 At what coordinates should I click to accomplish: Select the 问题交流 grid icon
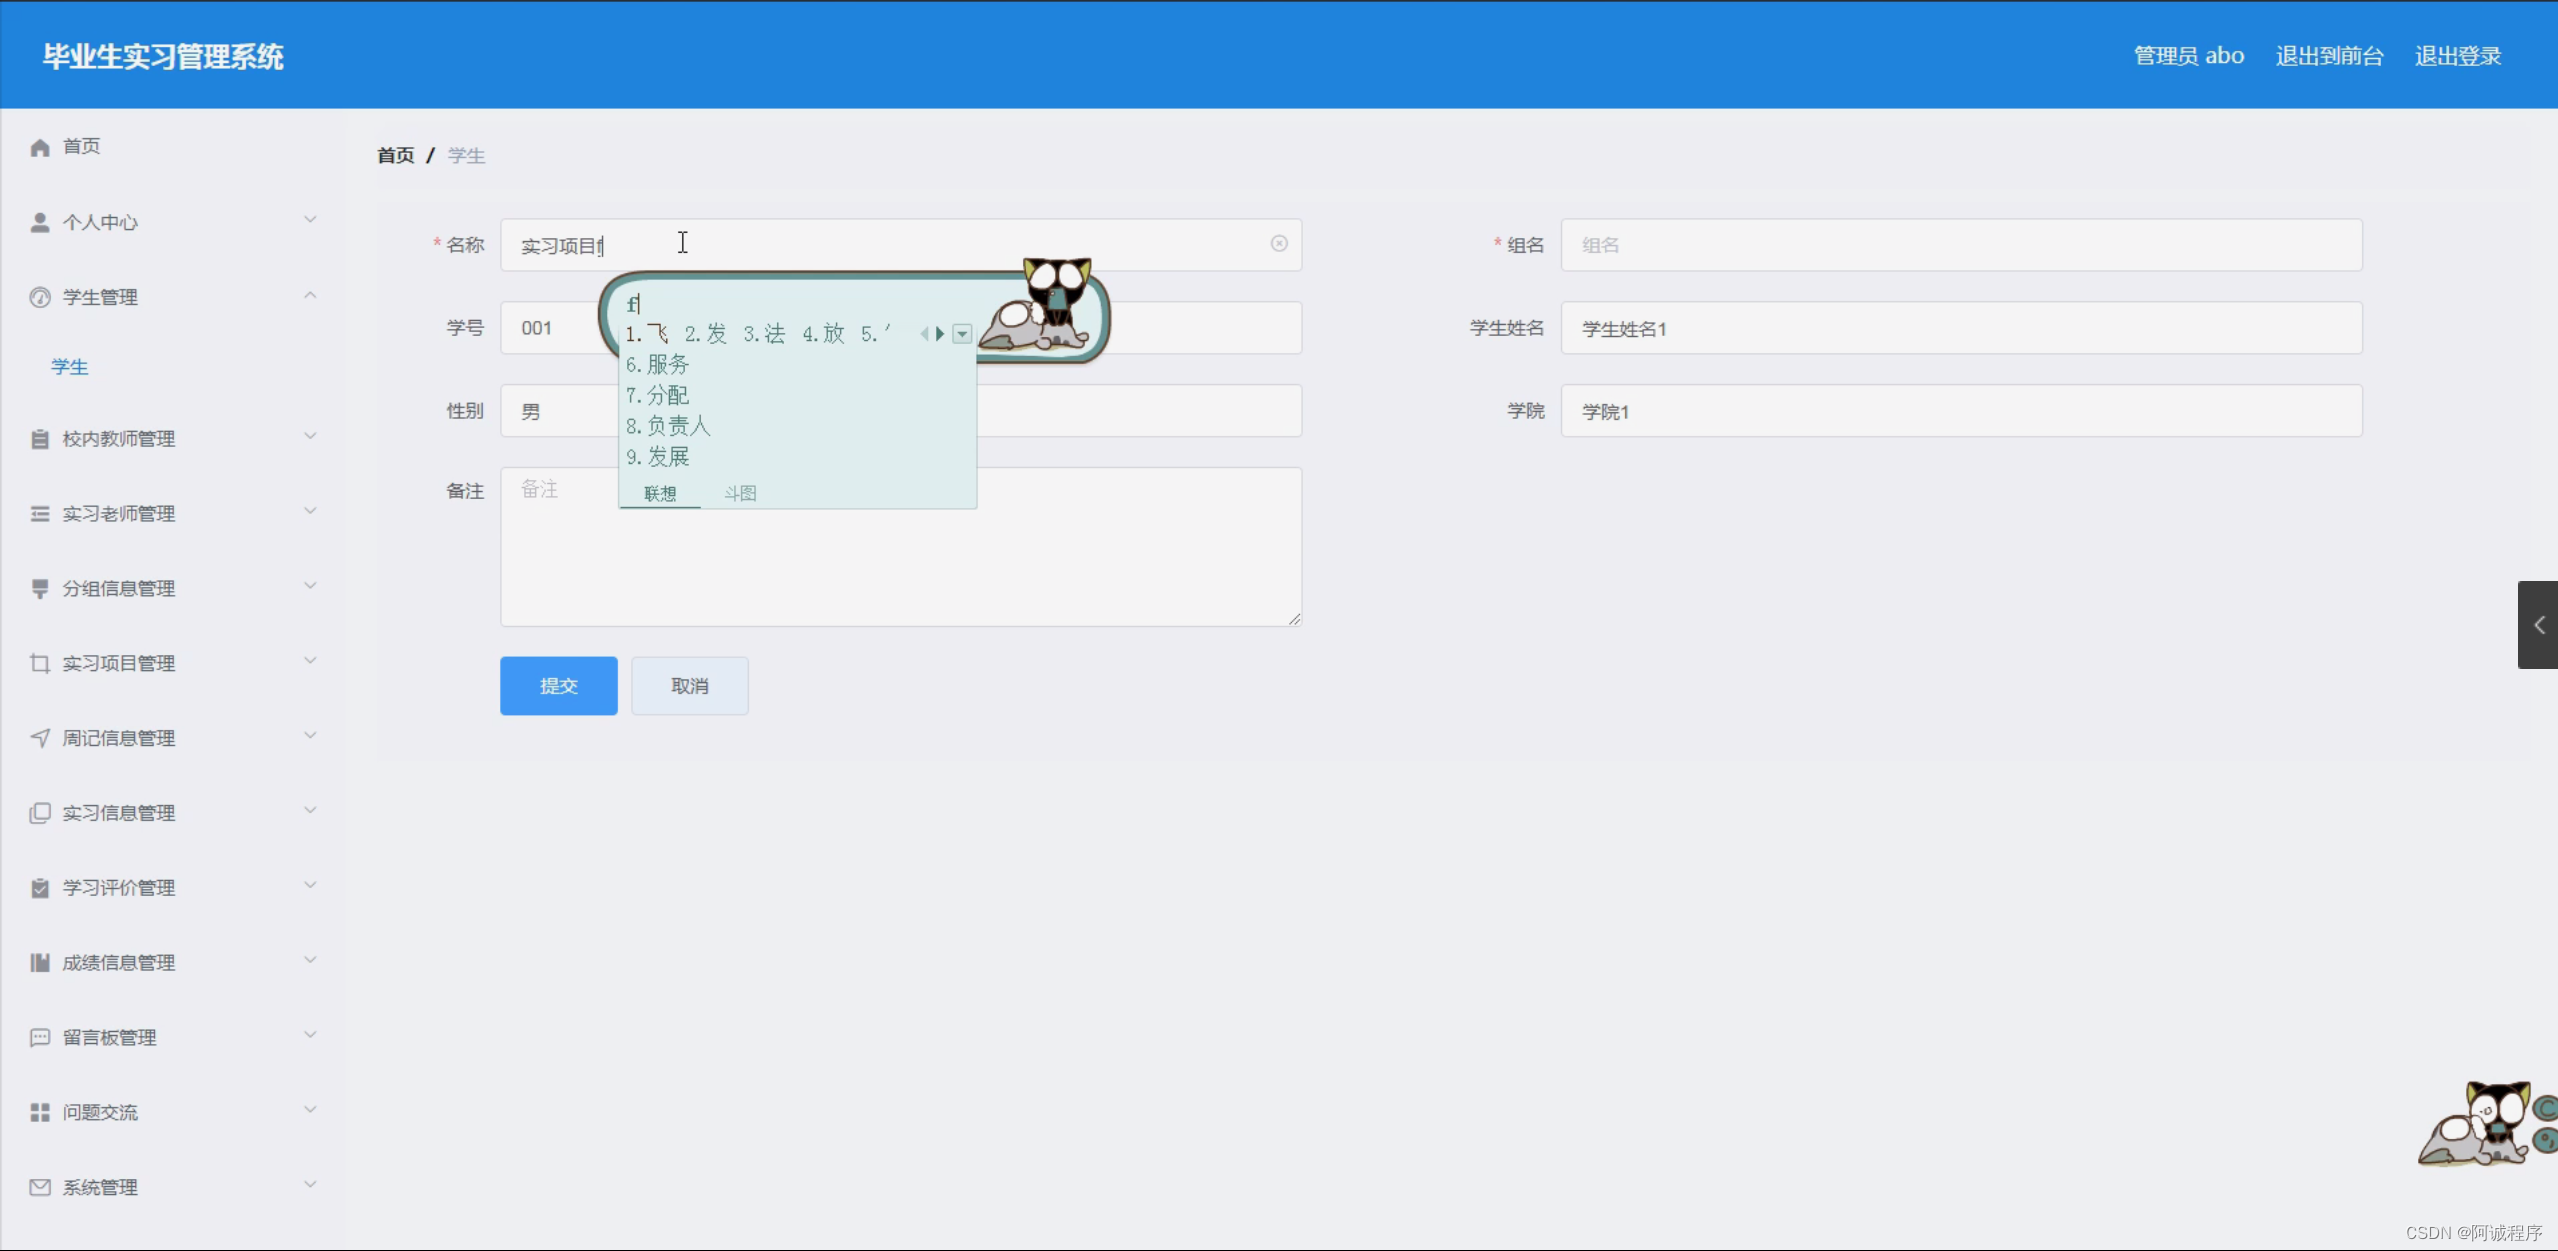point(40,1112)
